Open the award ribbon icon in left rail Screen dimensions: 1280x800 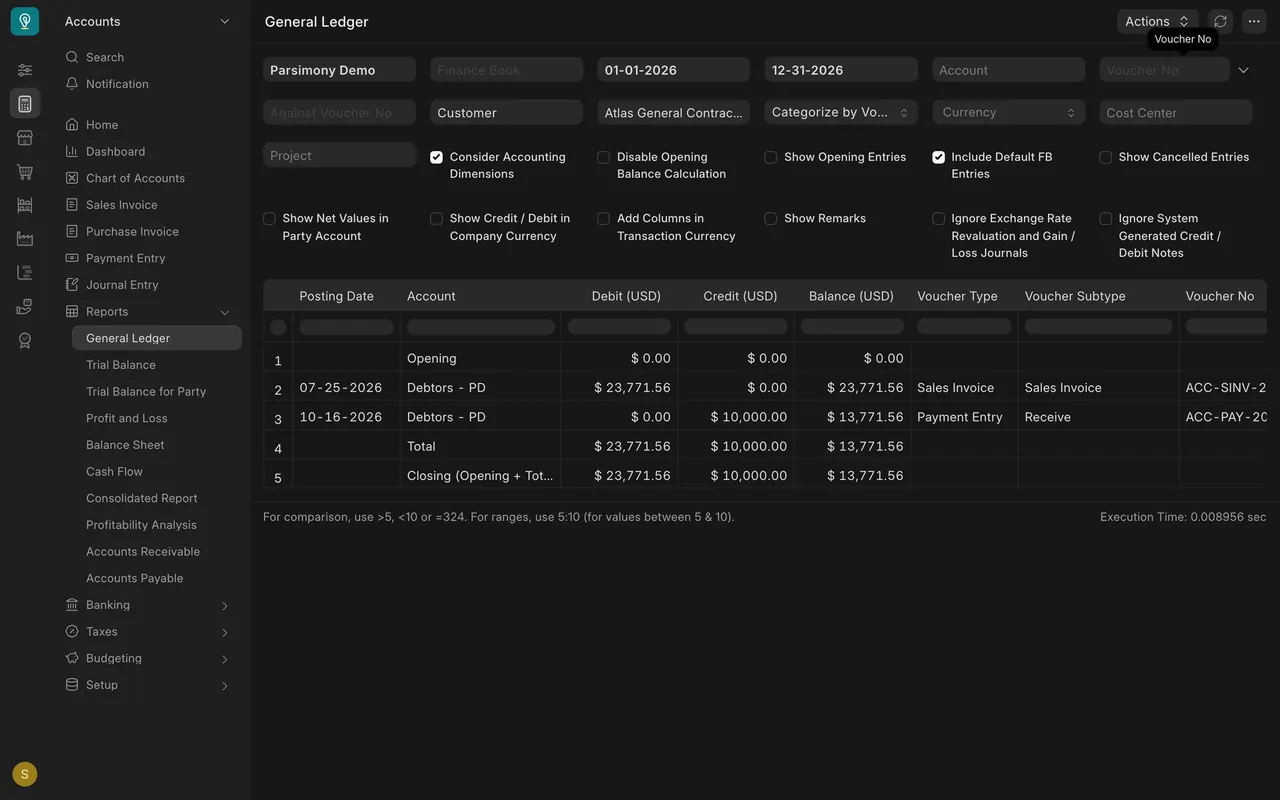(25, 341)
